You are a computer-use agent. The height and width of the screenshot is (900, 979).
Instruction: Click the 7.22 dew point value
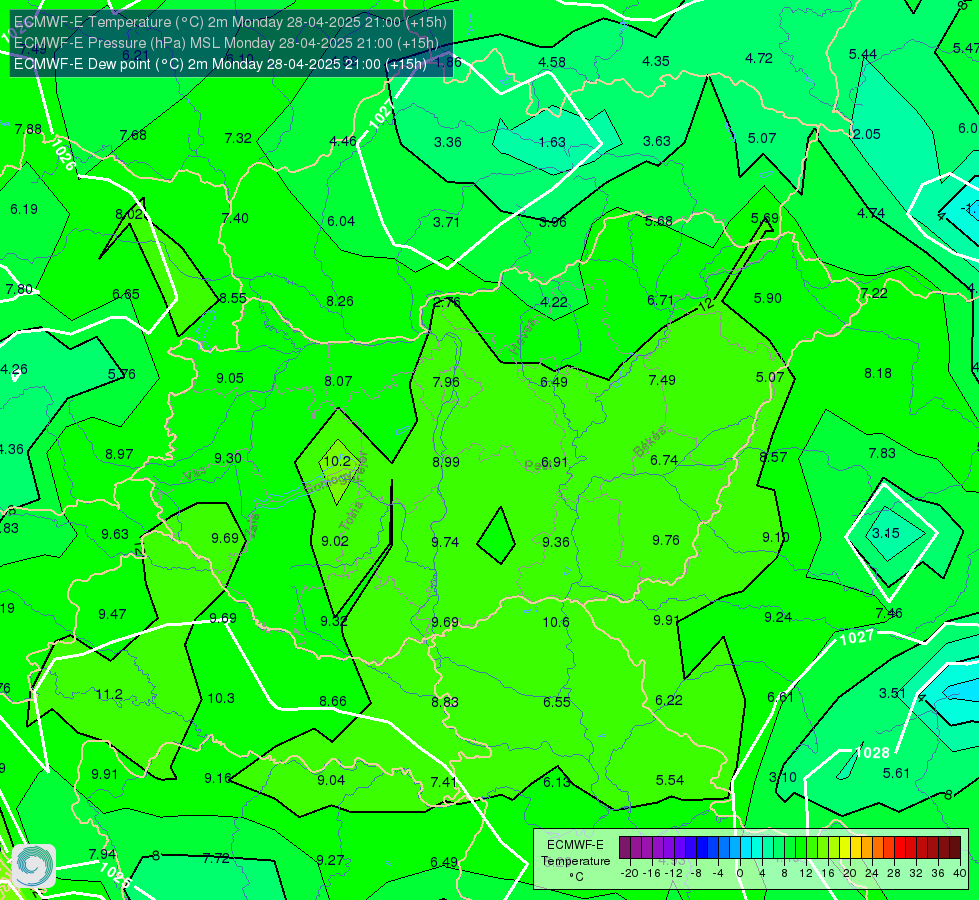873,293
